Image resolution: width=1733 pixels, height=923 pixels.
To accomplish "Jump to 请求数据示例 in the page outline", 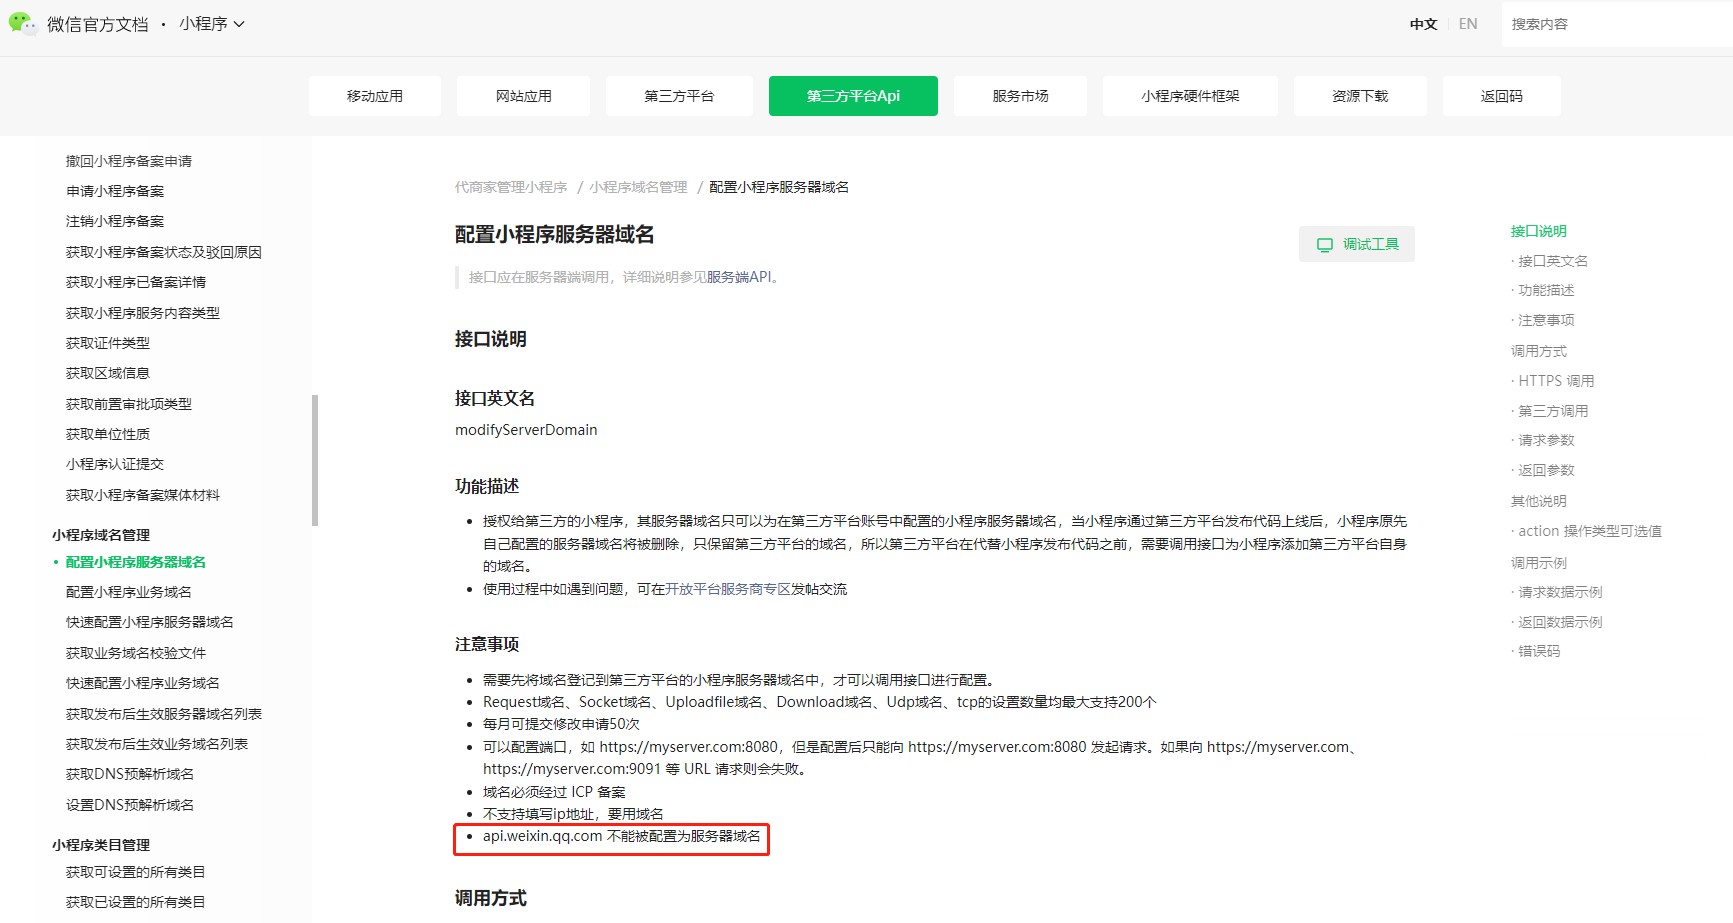I will click(x=1560, y=592).
